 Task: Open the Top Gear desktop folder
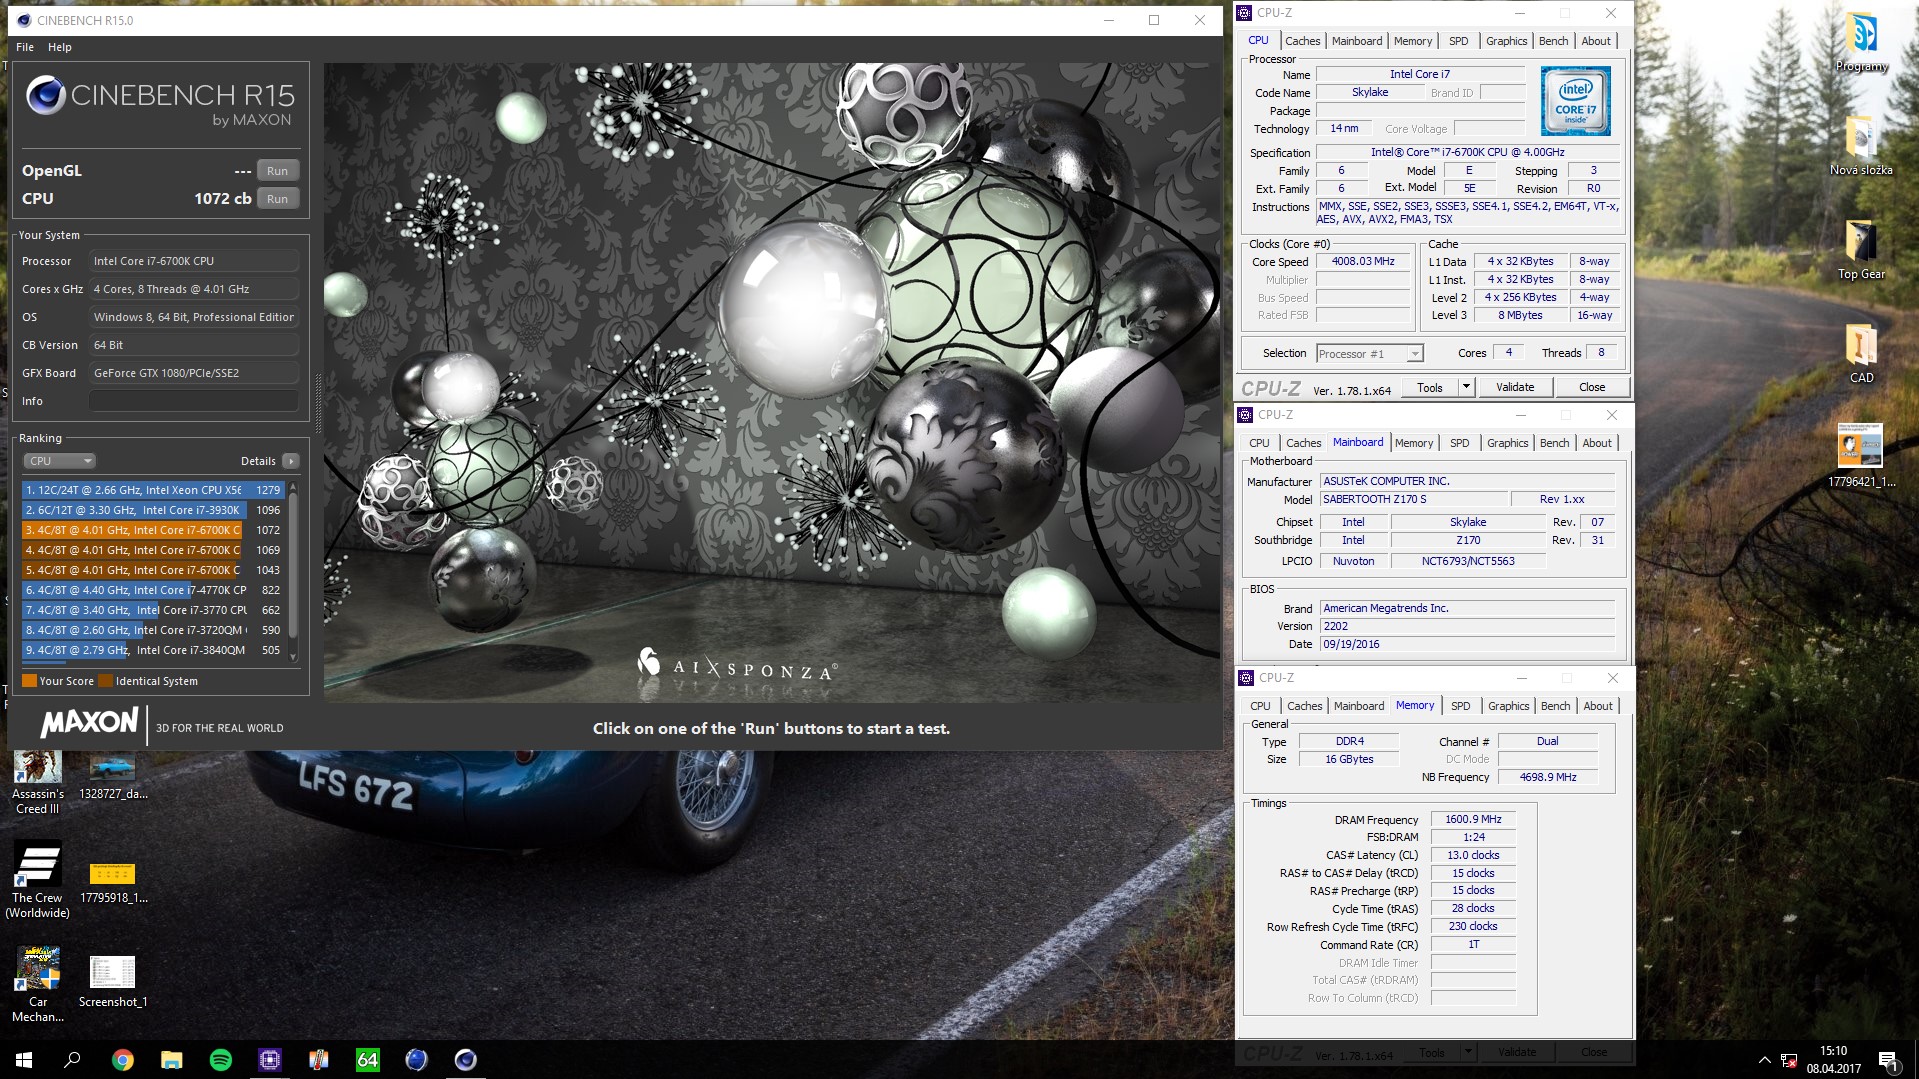pyautogui.click(x=1861, y=250)
